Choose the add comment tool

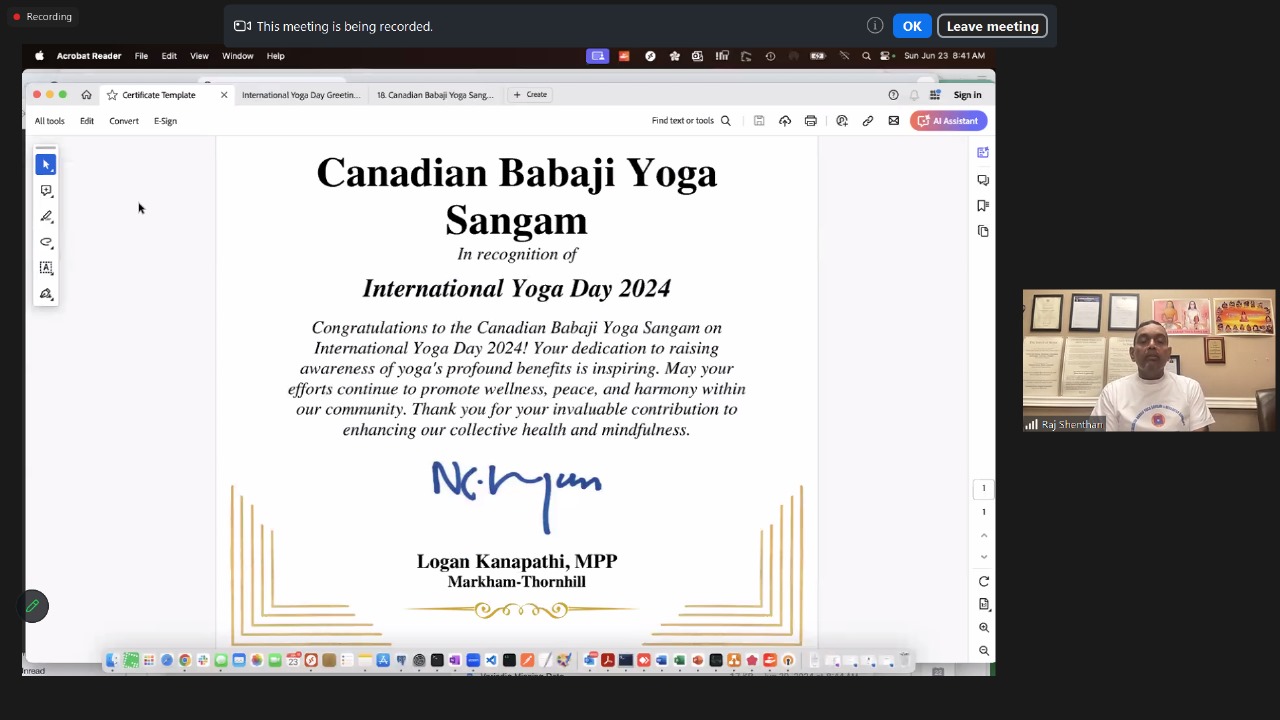tap(46, 190)
